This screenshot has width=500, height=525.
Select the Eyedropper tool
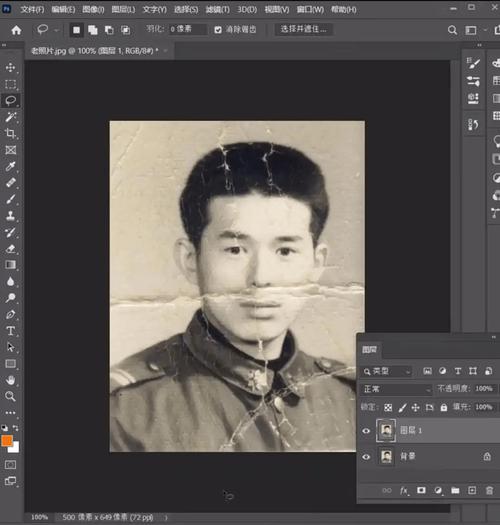[x=10, y=166]
